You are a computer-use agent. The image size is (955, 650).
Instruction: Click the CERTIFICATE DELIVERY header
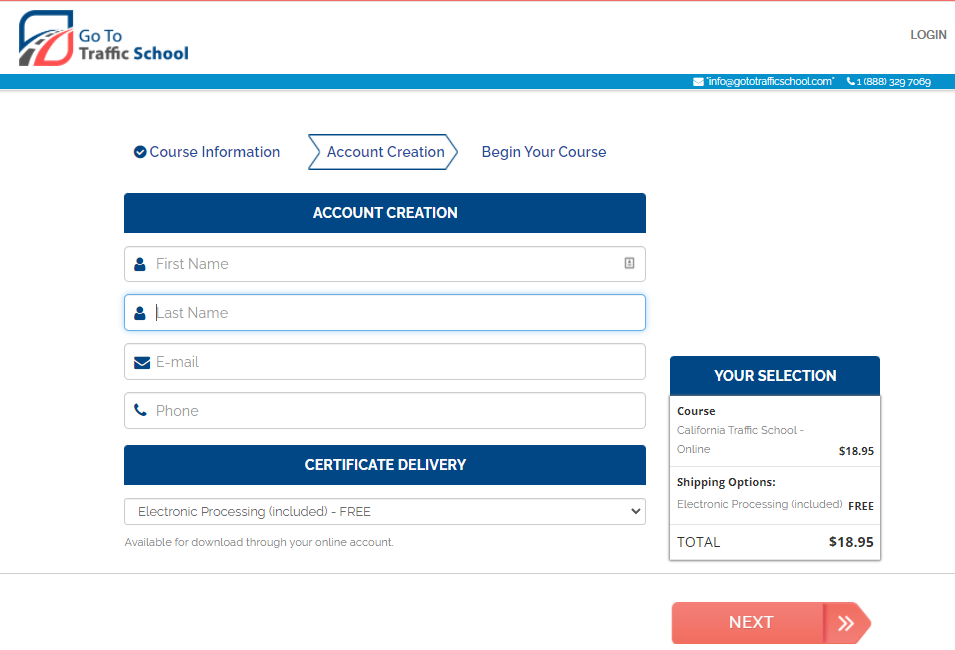(385, 465)
